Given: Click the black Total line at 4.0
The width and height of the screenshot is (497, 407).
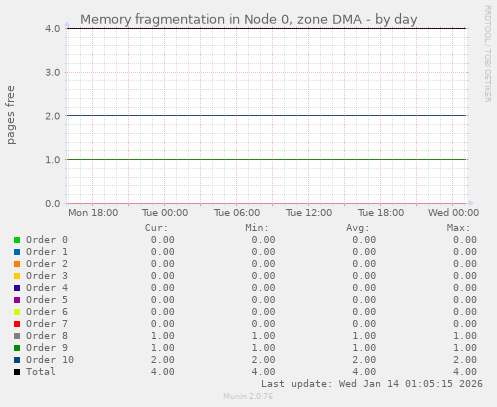Looking at the screenshot, I should click(x=267, y=28).
